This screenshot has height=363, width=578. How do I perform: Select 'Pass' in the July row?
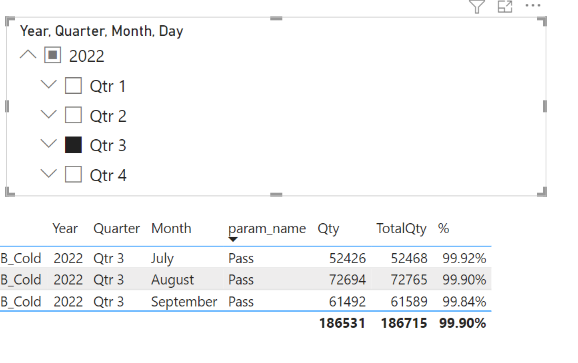coord(241,258)
